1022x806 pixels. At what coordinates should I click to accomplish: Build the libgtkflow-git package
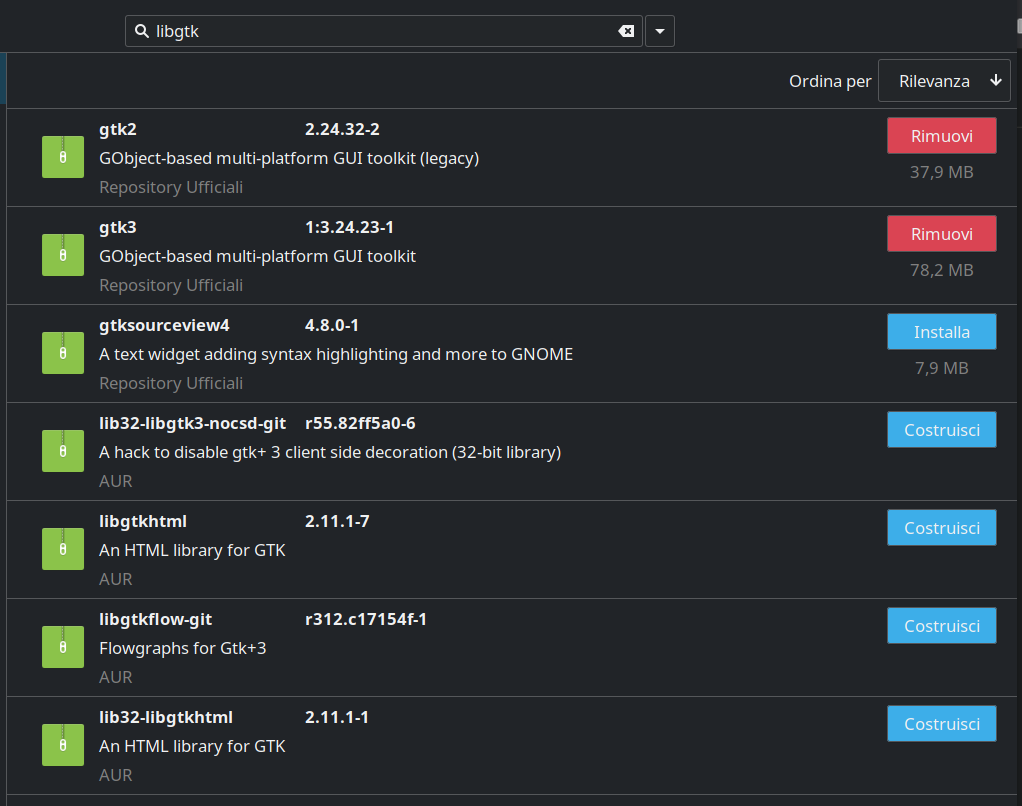941,626
